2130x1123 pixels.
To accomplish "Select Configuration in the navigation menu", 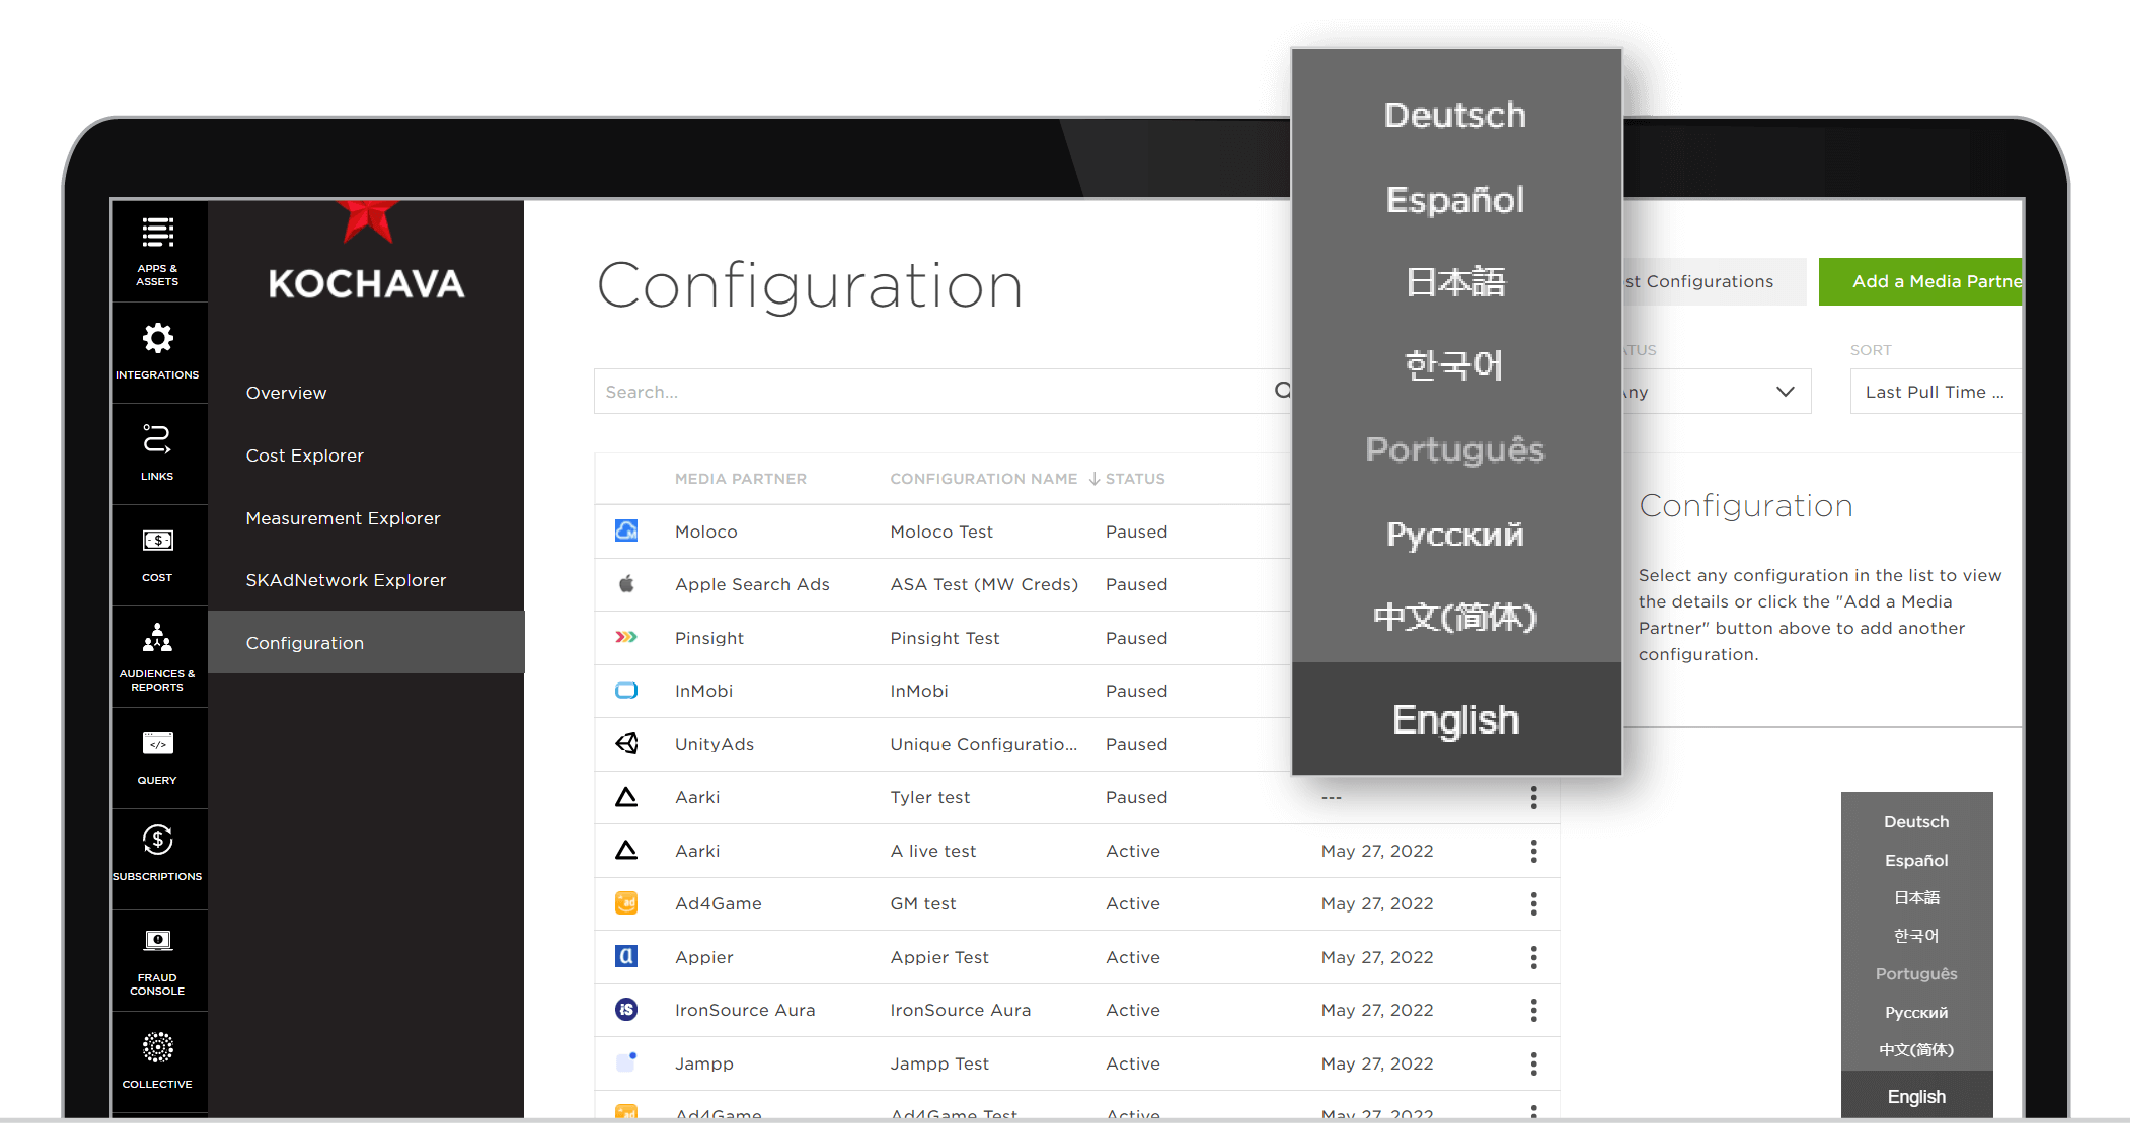I will [366, 642].
